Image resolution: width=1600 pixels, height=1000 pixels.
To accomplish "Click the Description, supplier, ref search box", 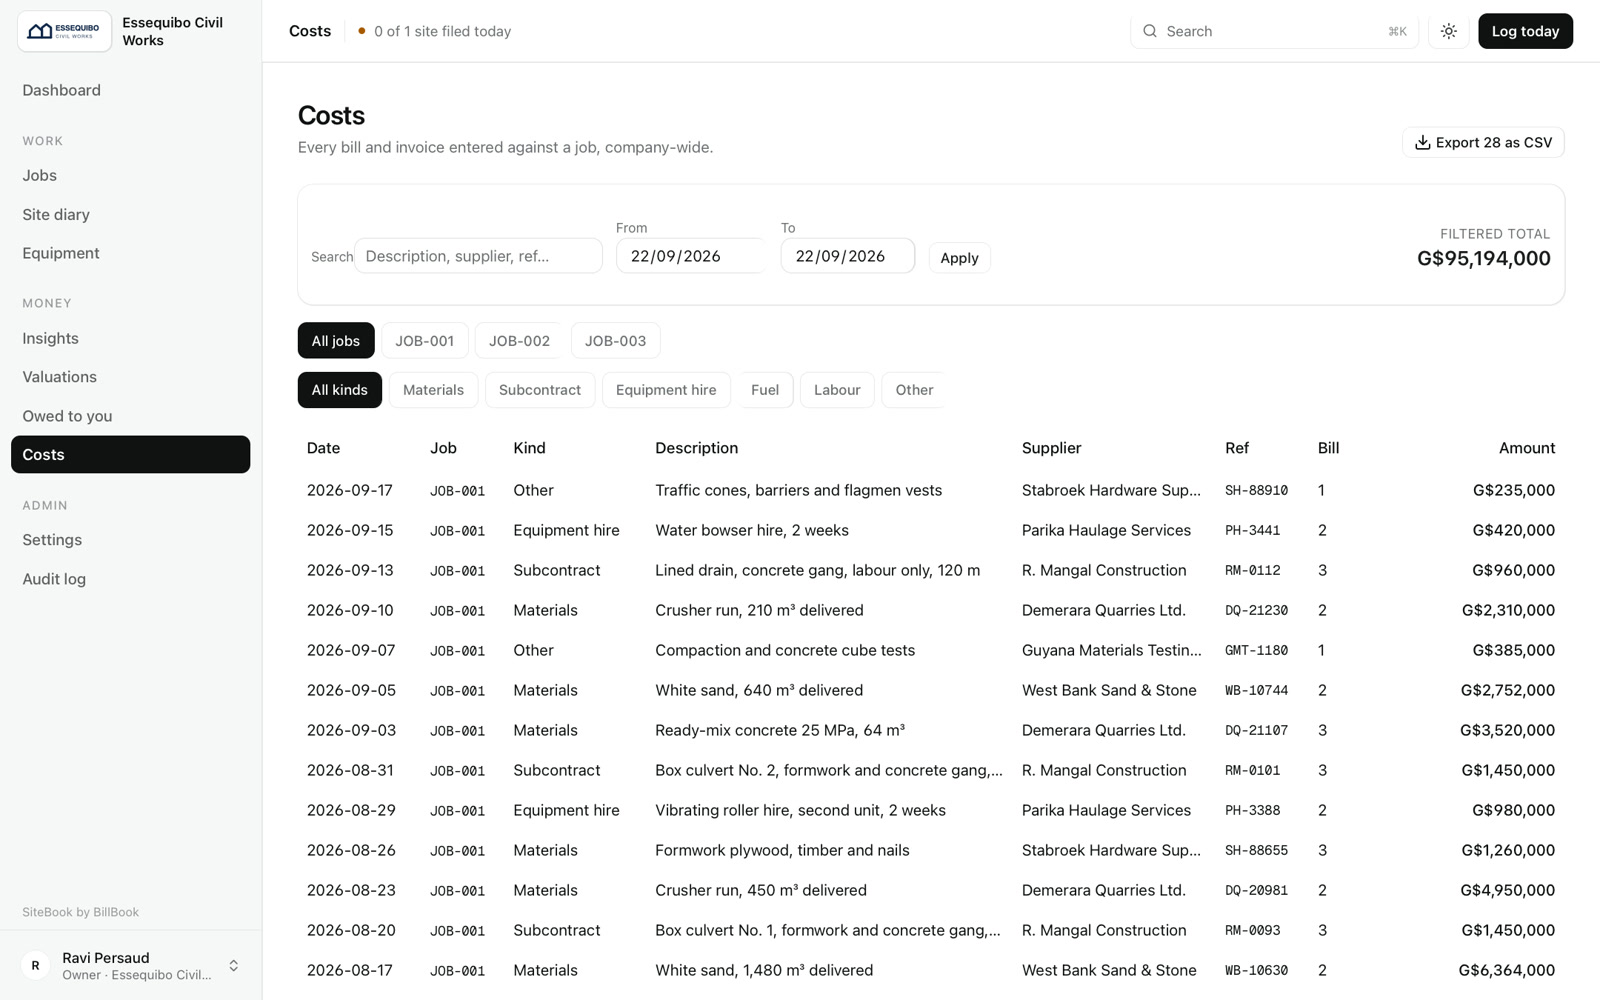I will 478,256.
